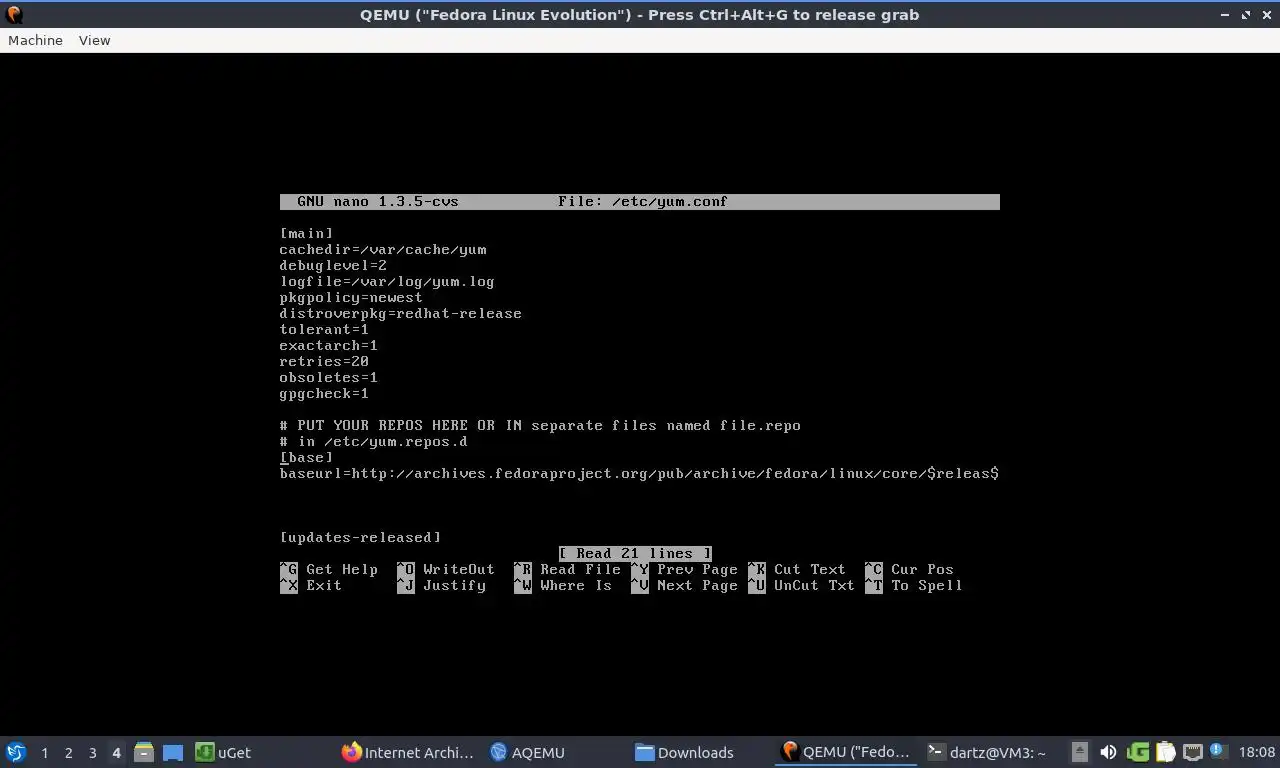The image size is (1280, 768).
Task: Click the eject removable media tray icon
Action: pos(1080,752)
